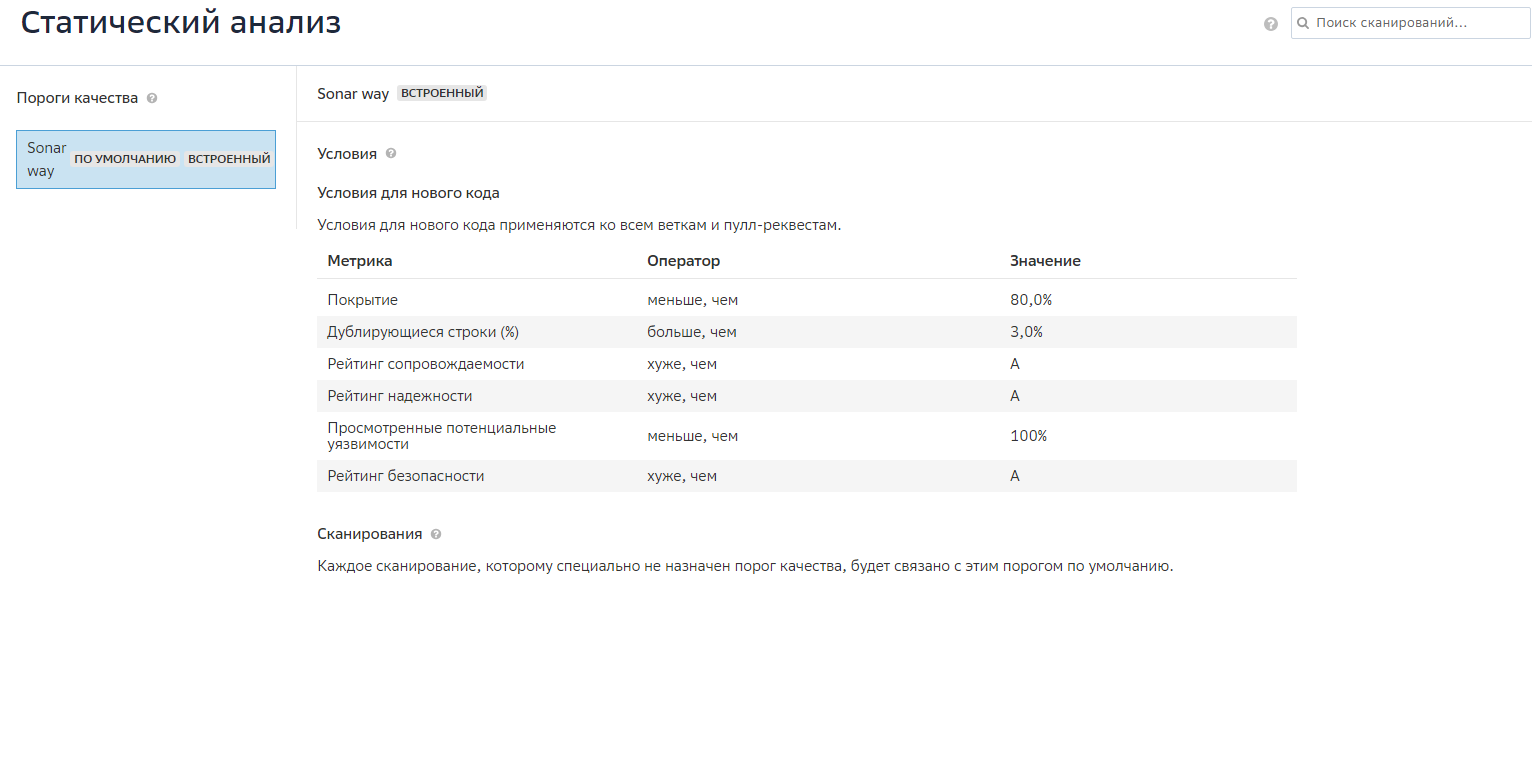Click the Рейтинг сопровождаемости row
The width and height of the screenshot is (1532, 781).
coord(425,364)
